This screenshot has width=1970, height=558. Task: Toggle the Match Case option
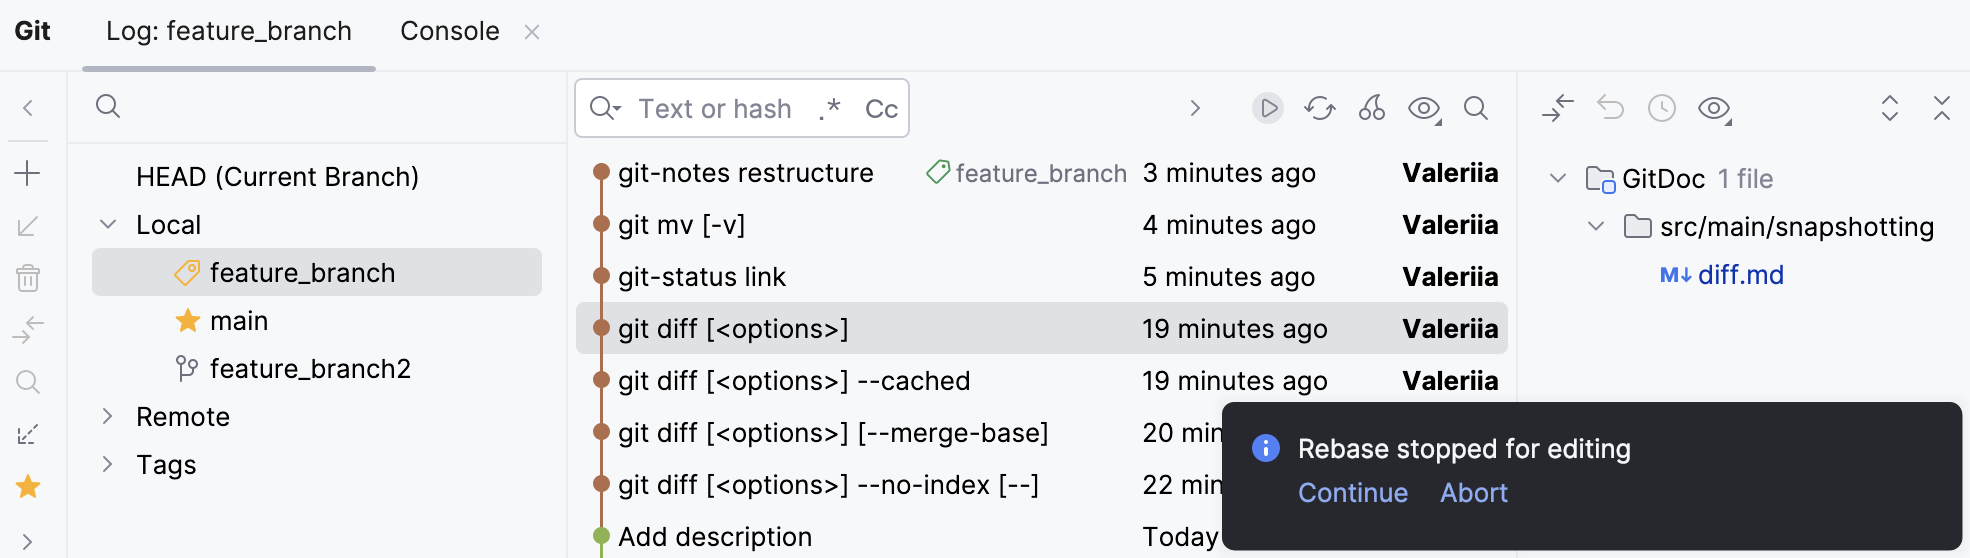(881, 108)
